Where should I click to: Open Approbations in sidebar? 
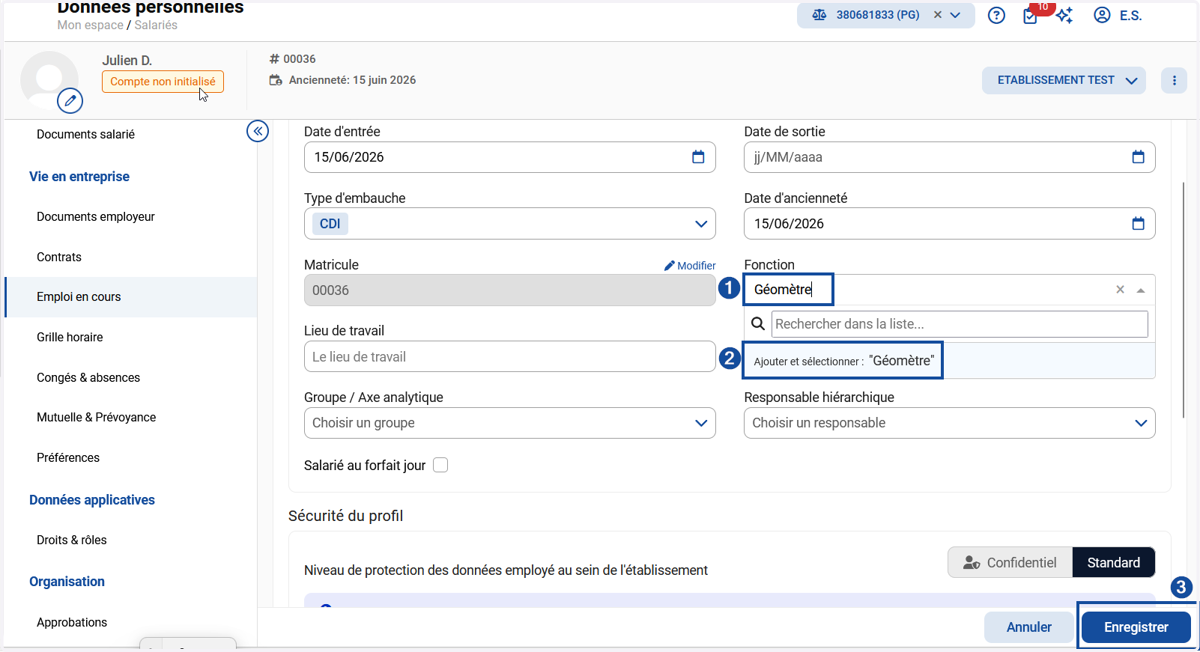72,622
